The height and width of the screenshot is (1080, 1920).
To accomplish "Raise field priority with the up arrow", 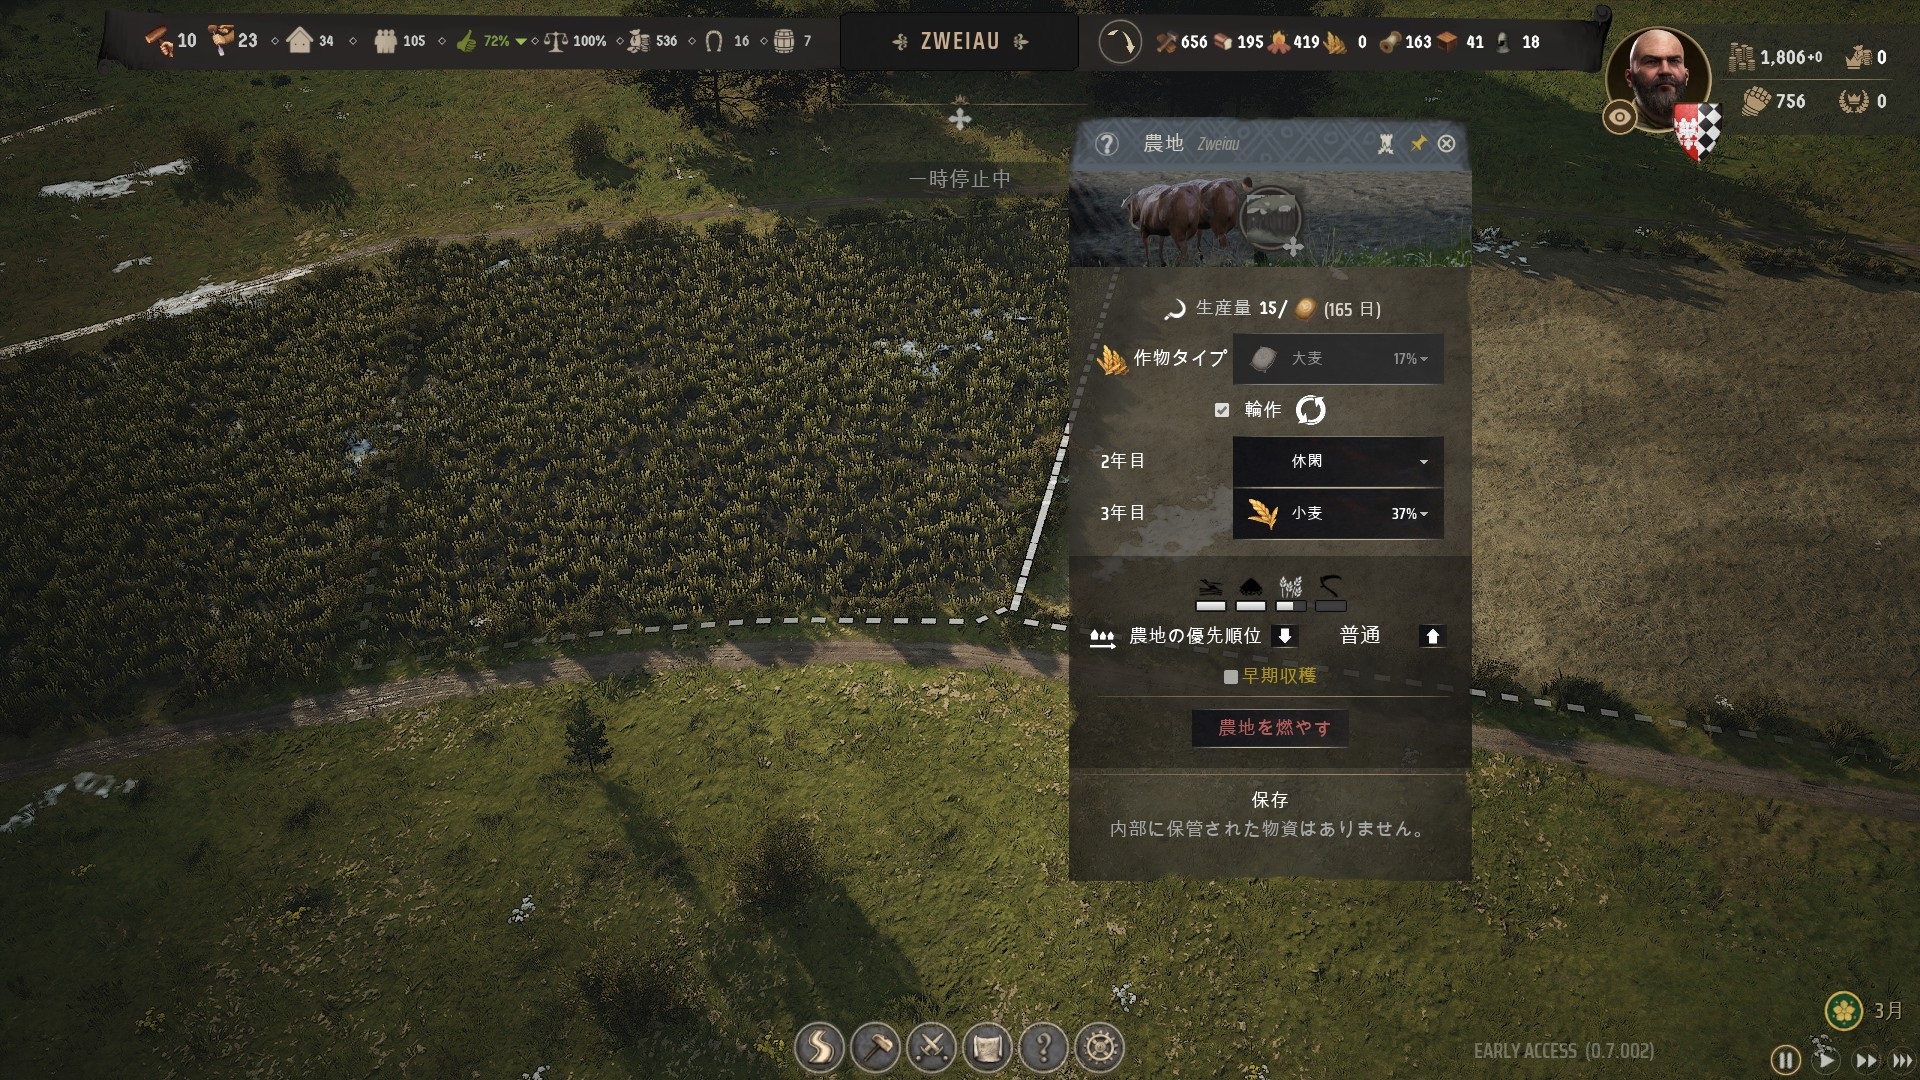I will [1432, 636].
